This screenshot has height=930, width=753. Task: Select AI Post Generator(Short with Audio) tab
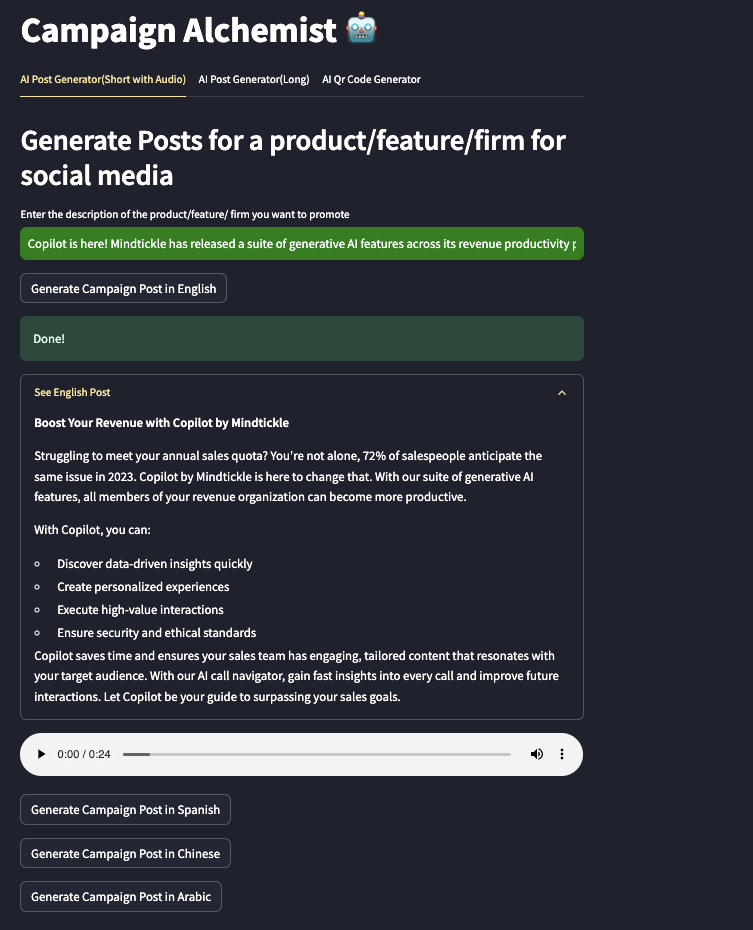pos(103,80)
